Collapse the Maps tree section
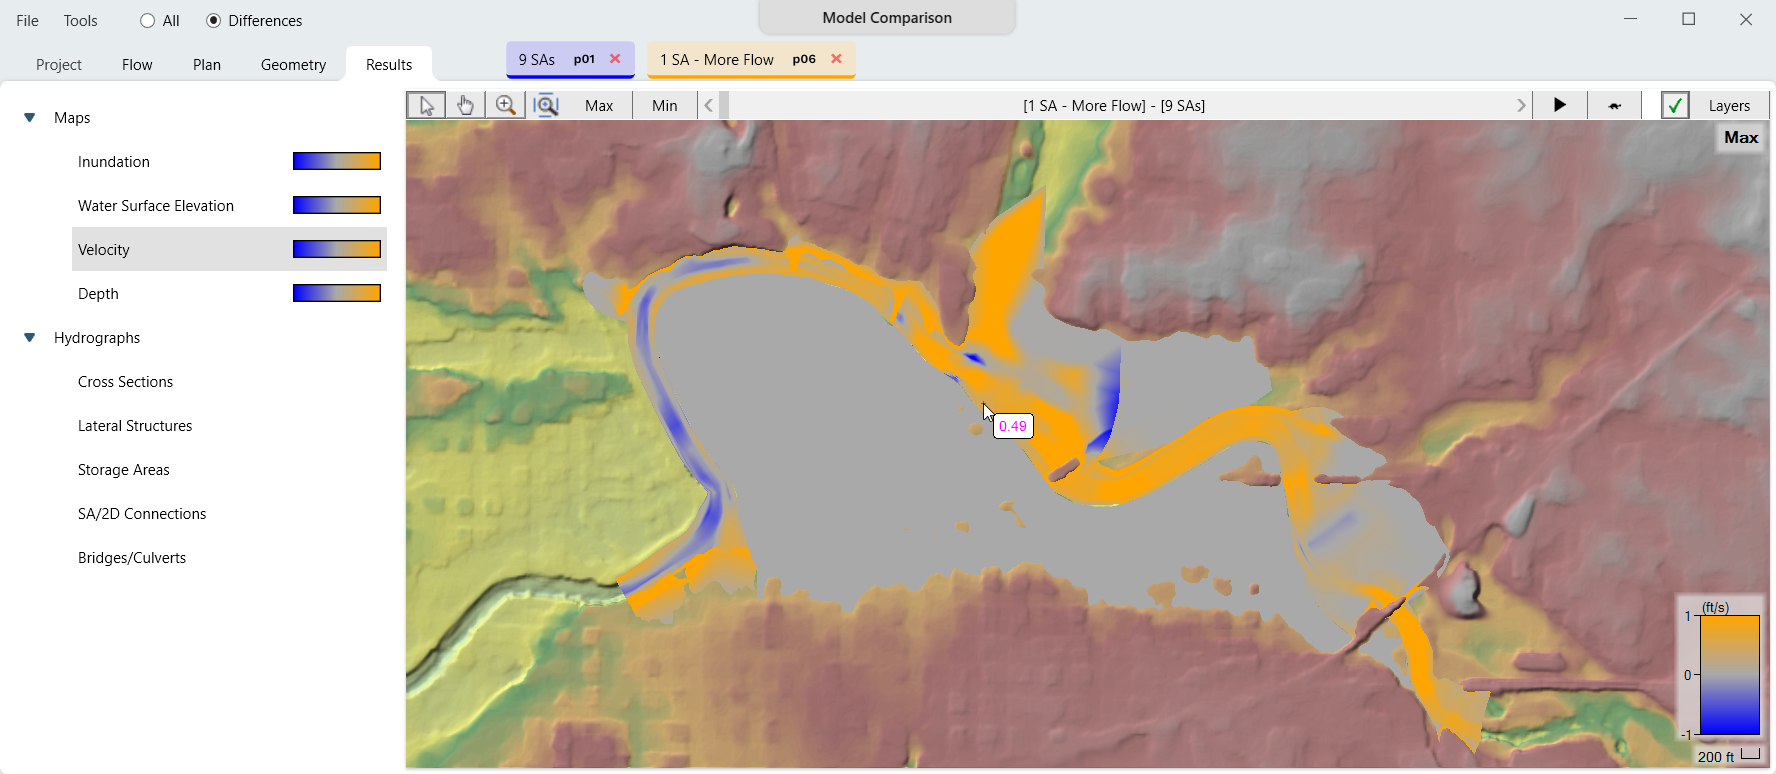 tap(30, 118)
